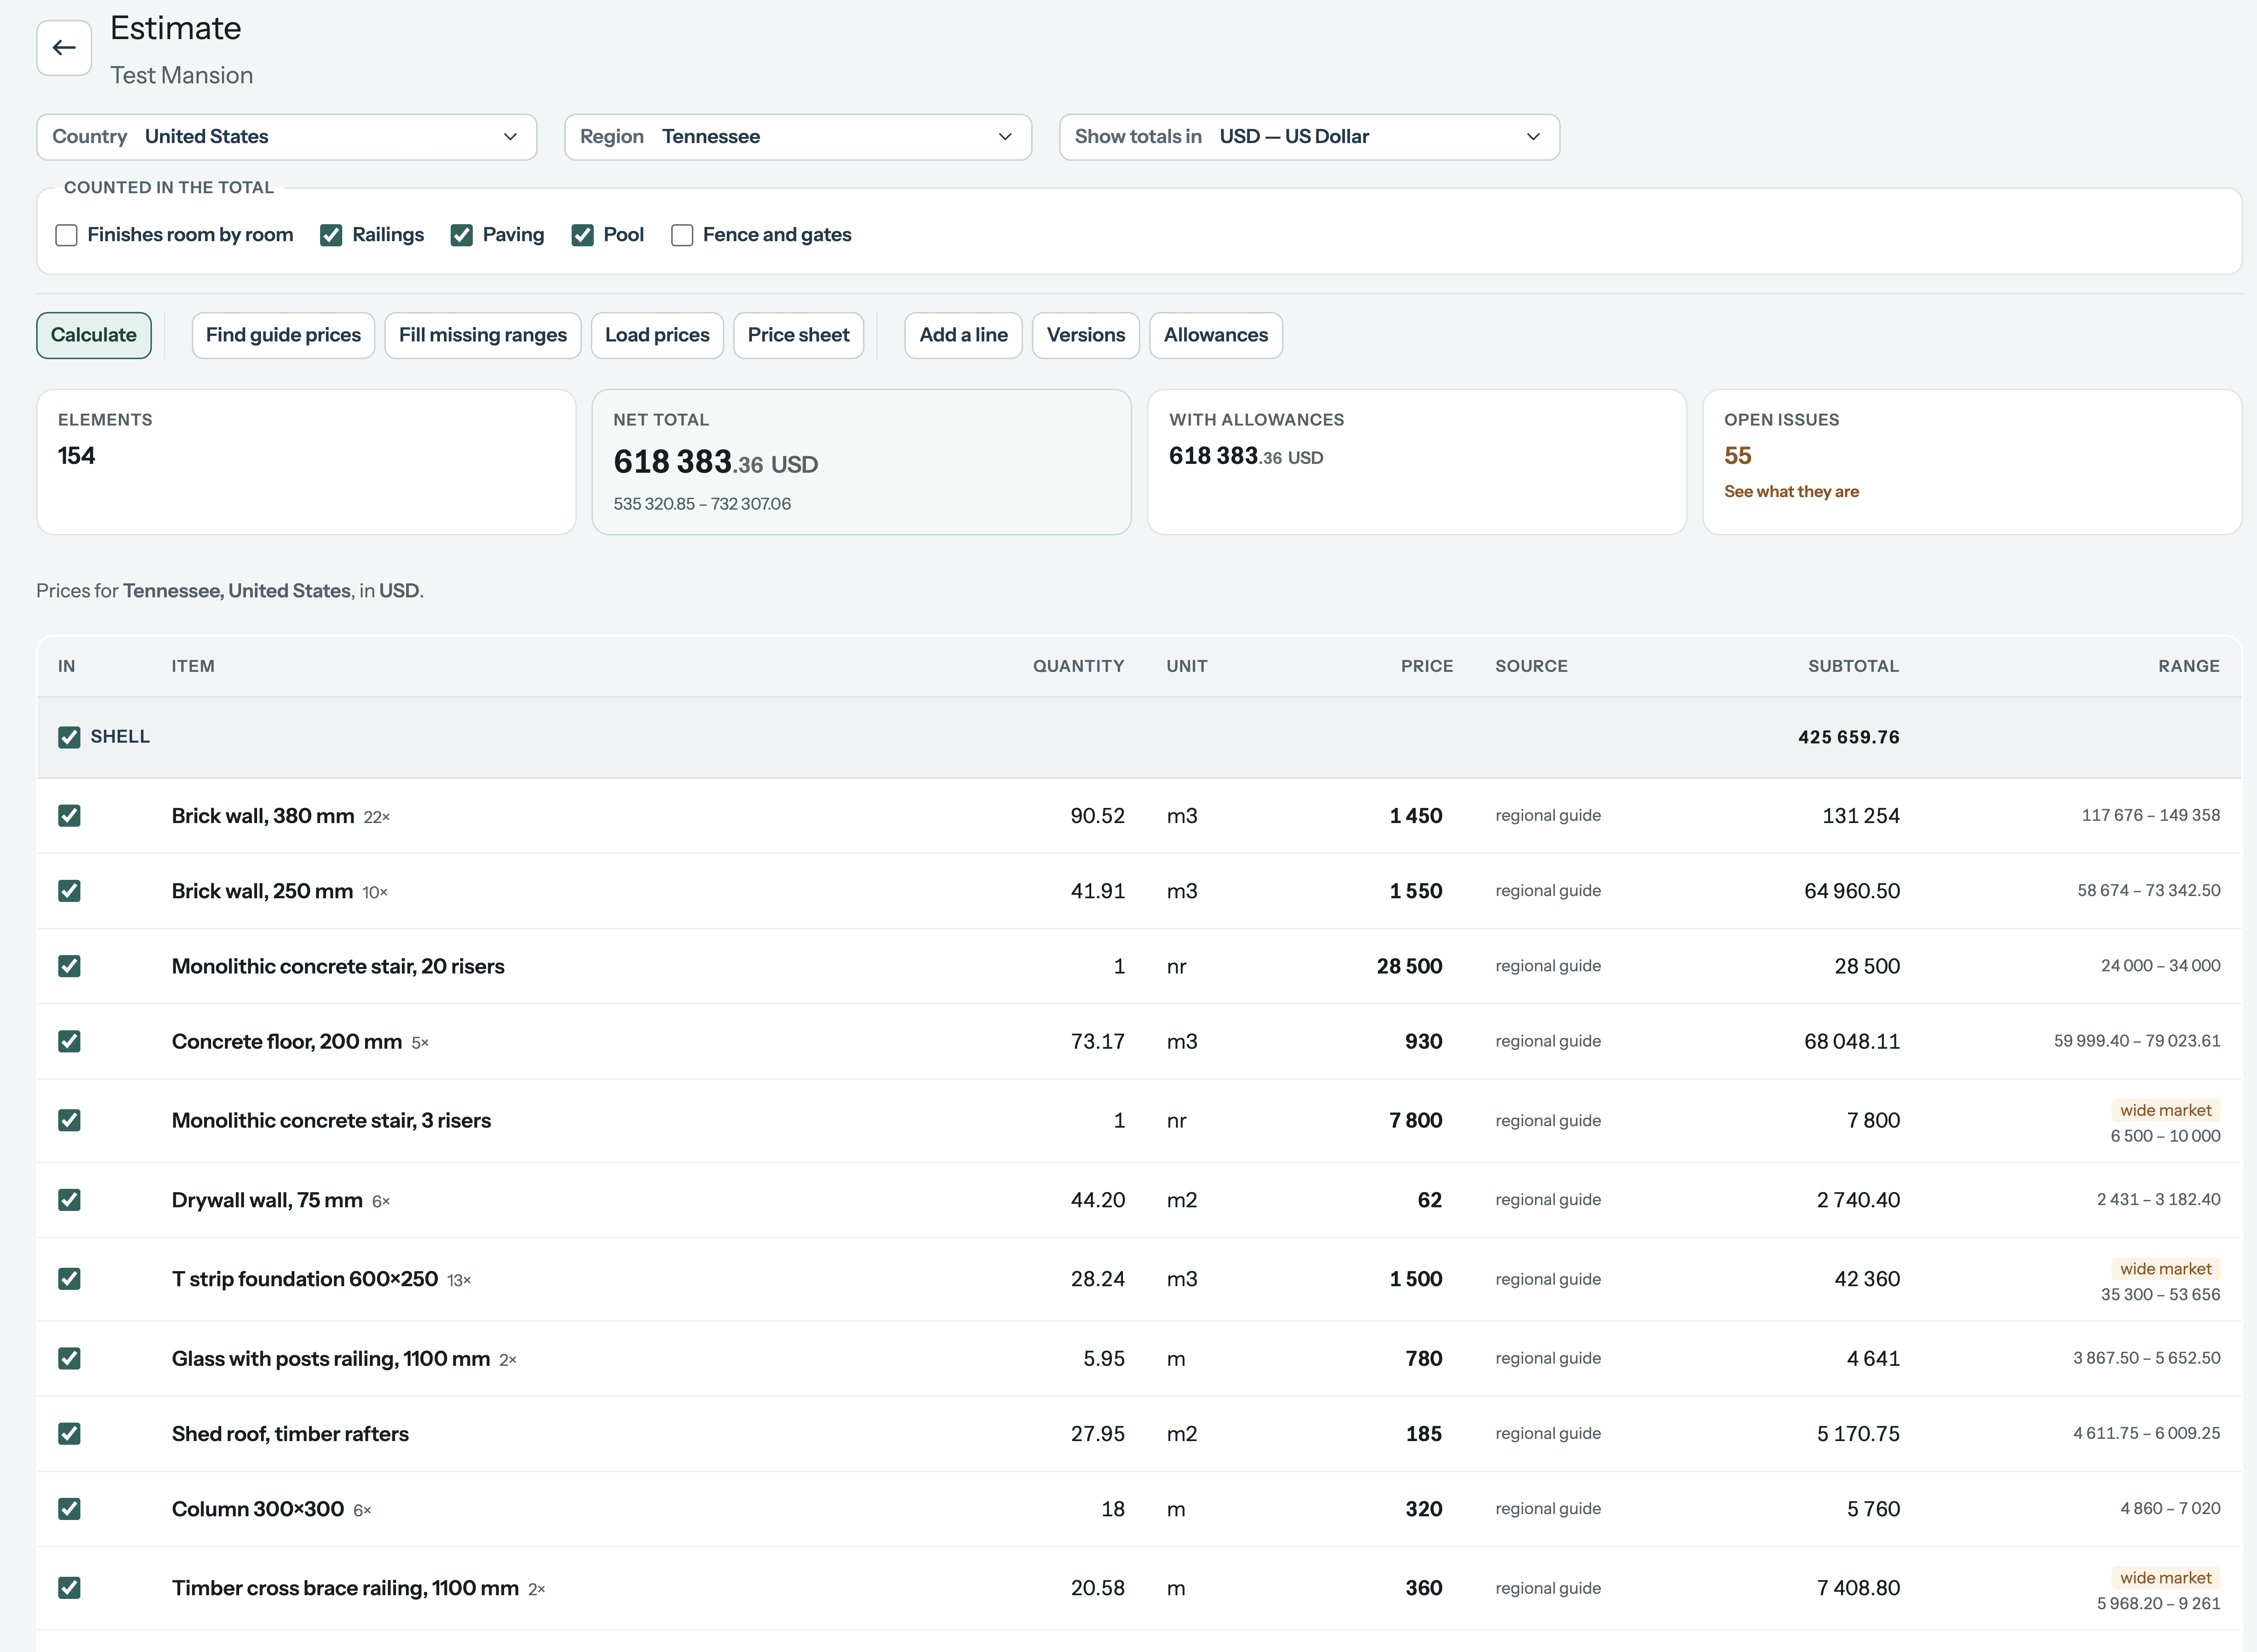Click the 22× count beside Brick wall 380 mm
Image resolution: width=2257 pixels, height=1652 pixels.
click(377, 817)
